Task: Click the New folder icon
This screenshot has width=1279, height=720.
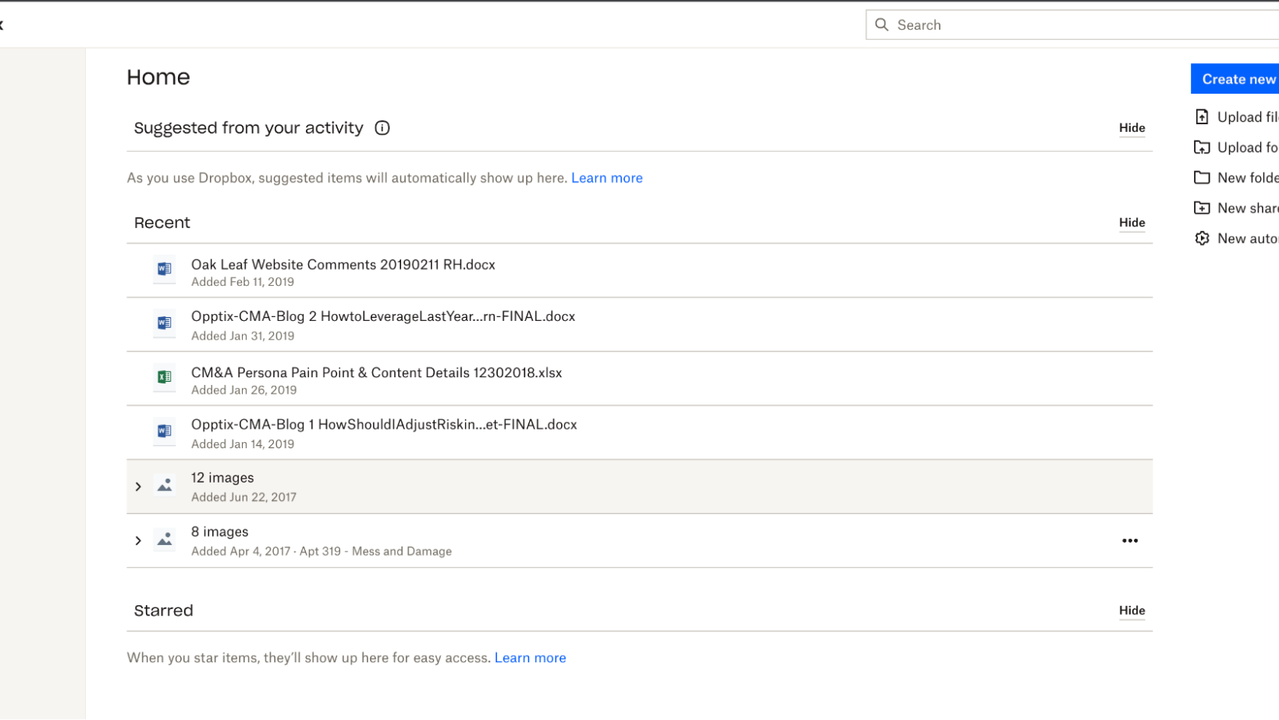Action: (1202, 178)
